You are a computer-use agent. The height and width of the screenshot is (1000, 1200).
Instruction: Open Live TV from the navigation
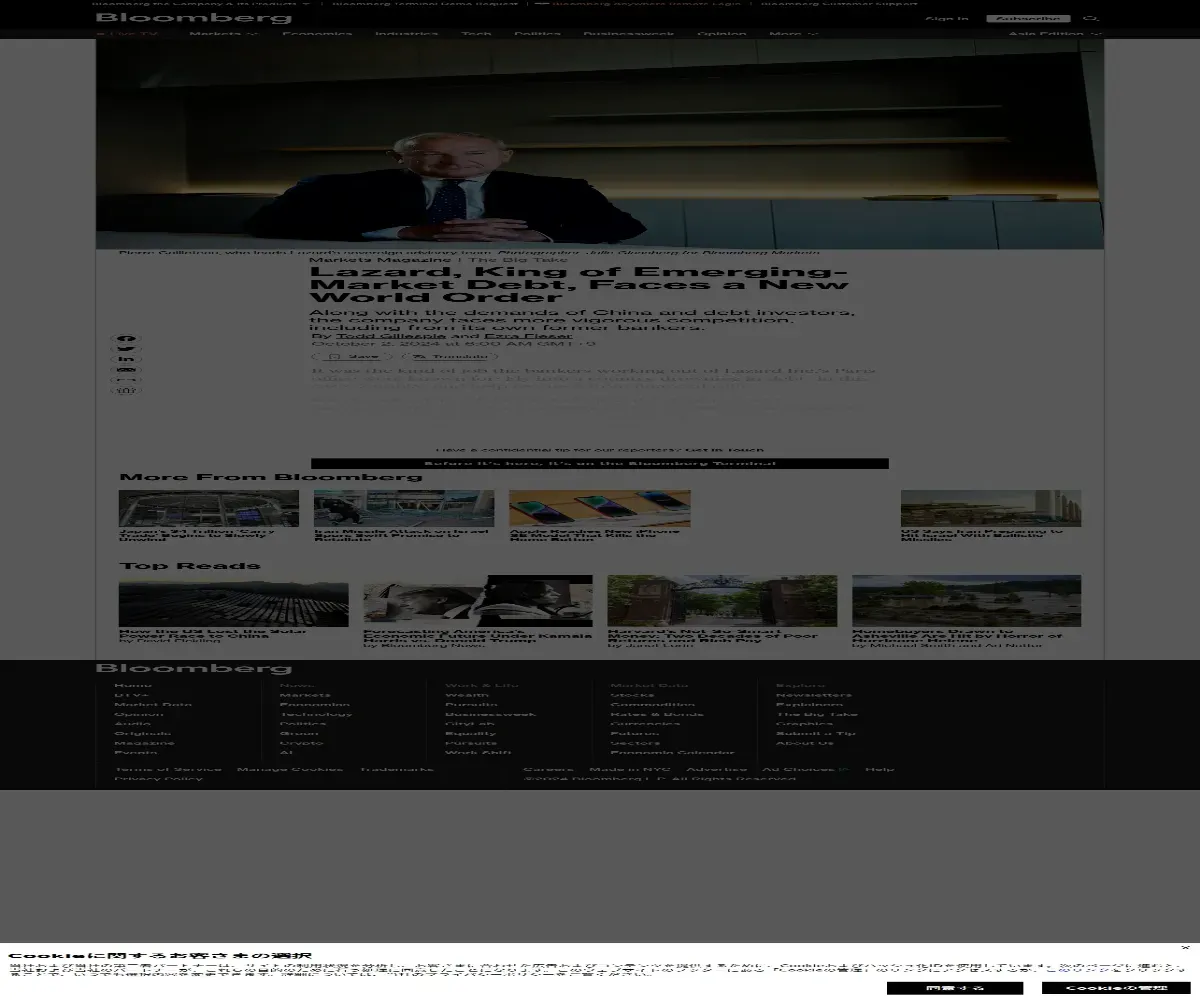(x=128, y=34)
